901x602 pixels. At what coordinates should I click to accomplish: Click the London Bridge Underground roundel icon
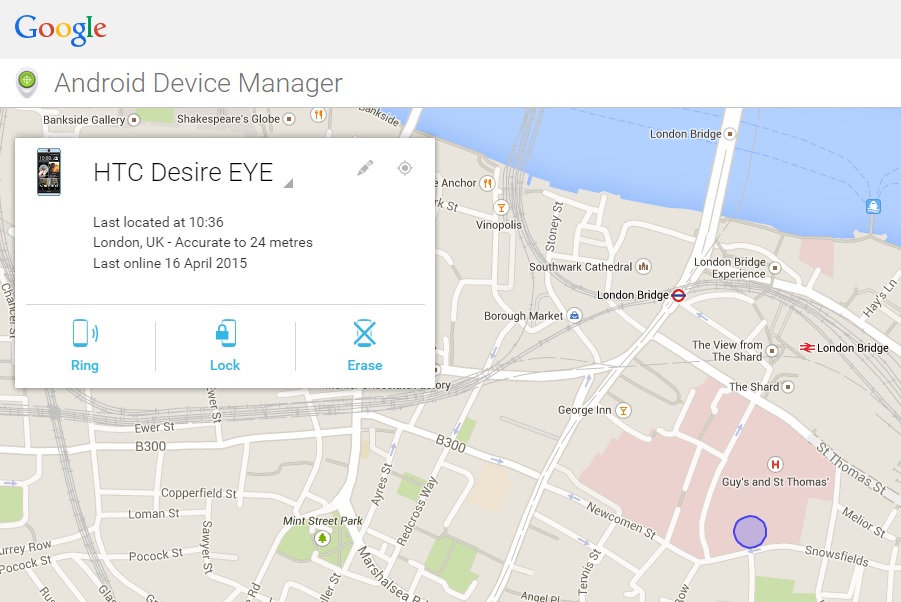[x=678, y=295]
